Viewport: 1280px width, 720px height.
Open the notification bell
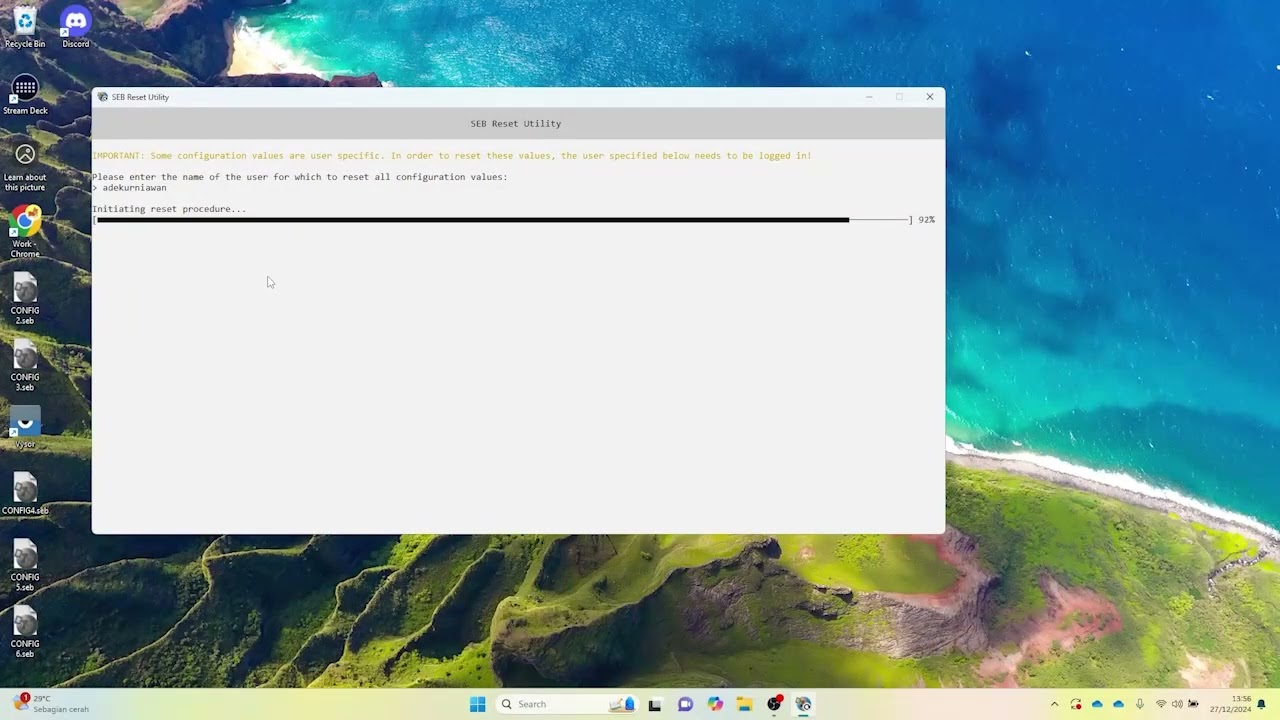pos(1262,704)
